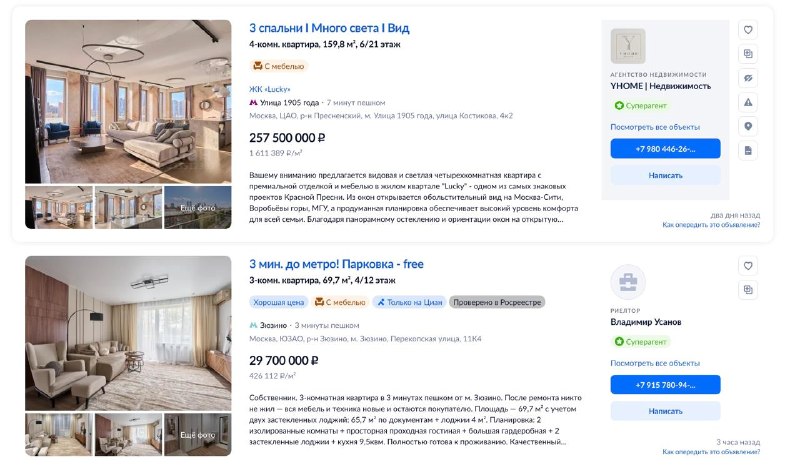Reveal phone number +7 980 446-26

coord(665,149)
